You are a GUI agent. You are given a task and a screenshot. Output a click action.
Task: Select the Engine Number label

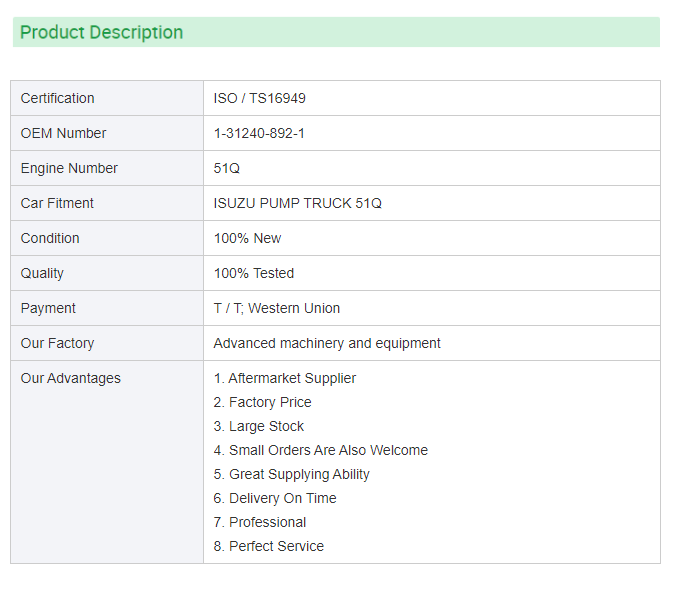69,168
